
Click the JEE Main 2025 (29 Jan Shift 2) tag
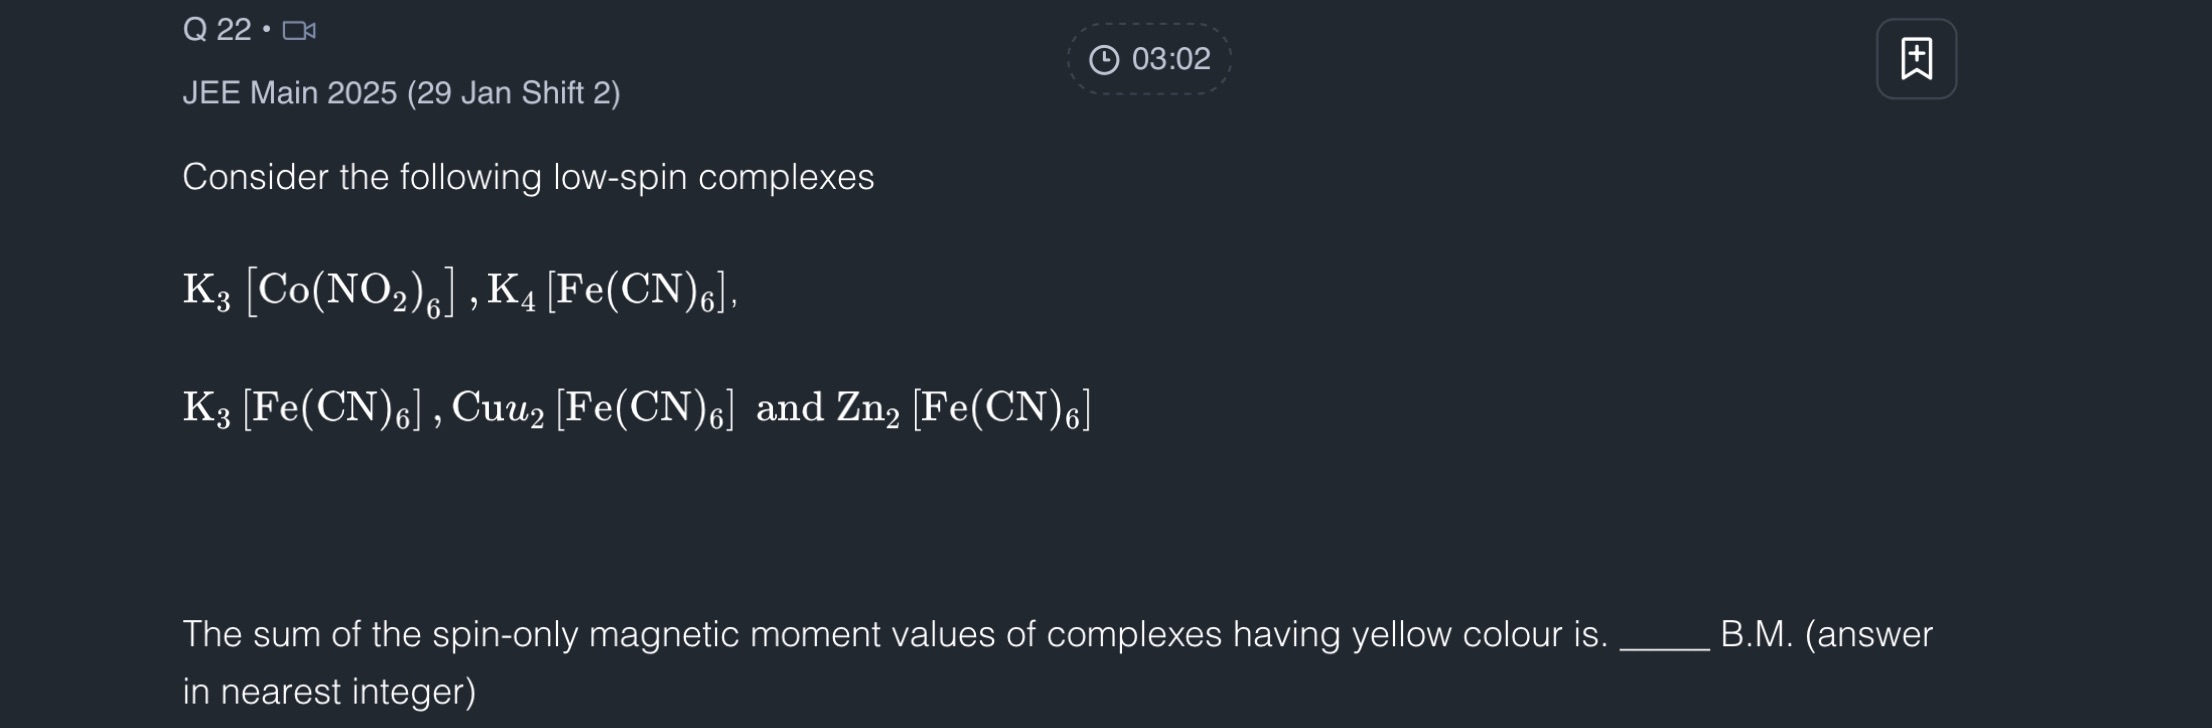[x=401, y=93]
